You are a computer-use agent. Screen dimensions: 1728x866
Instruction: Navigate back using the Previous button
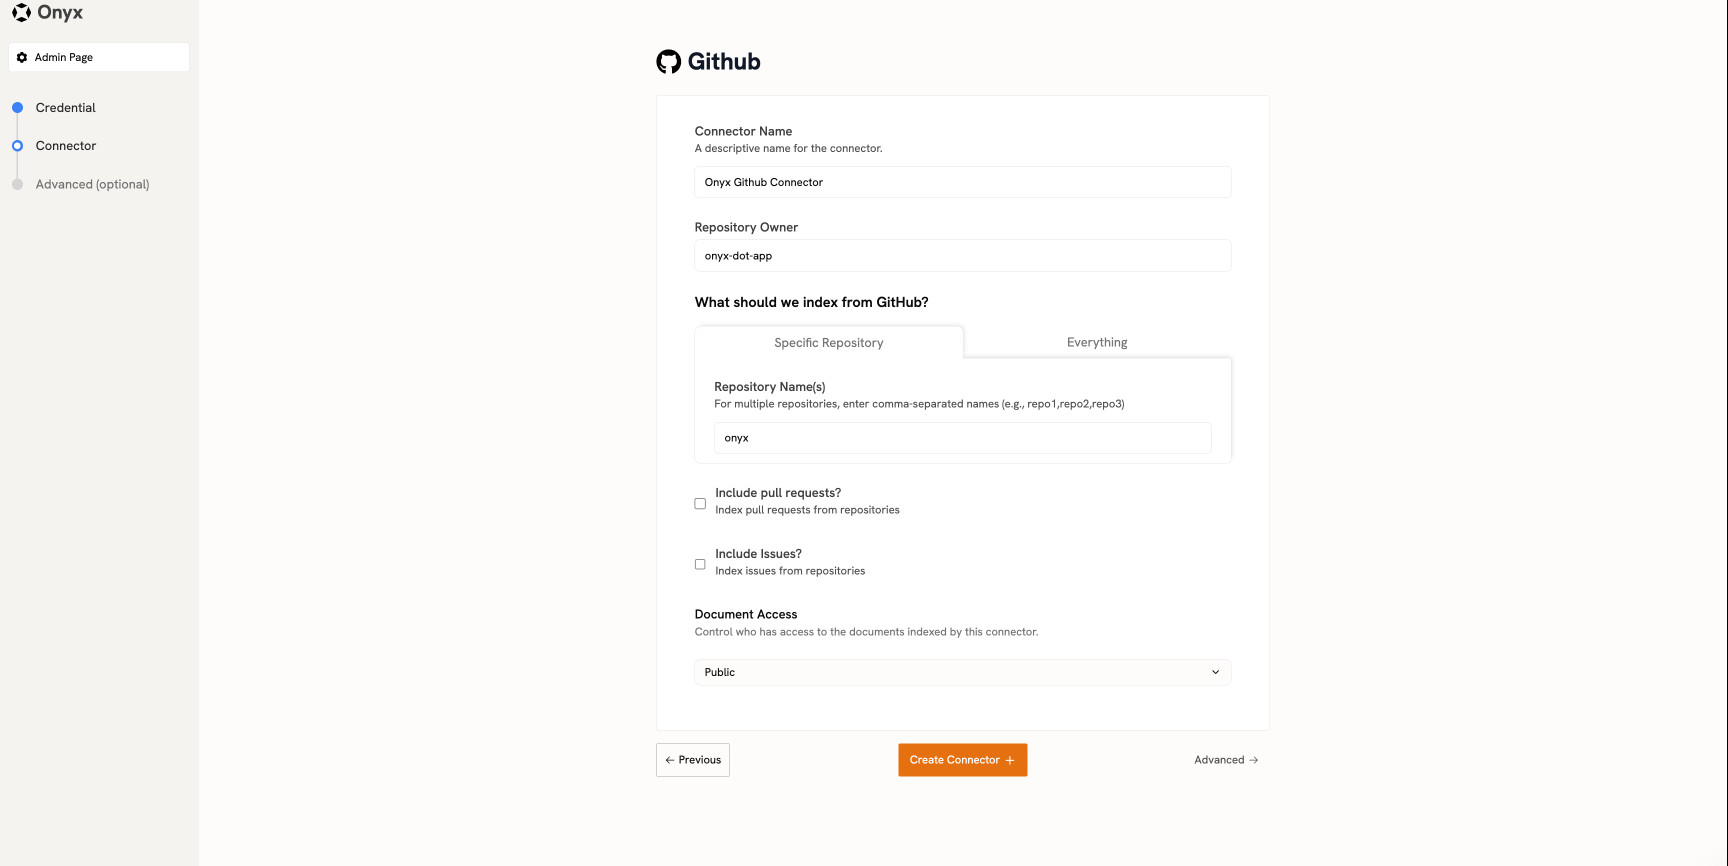[692, 759]
